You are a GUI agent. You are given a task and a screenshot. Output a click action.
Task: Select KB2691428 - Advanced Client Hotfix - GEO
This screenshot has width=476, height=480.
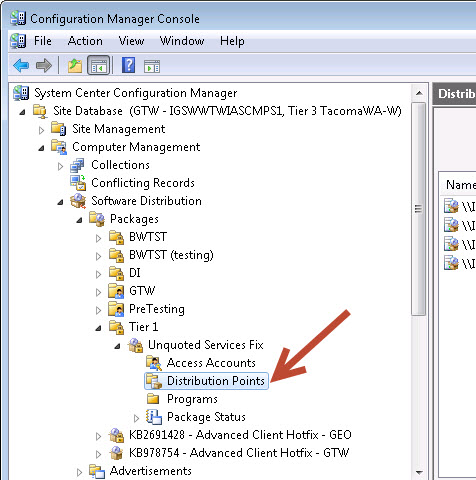[240, 435]
